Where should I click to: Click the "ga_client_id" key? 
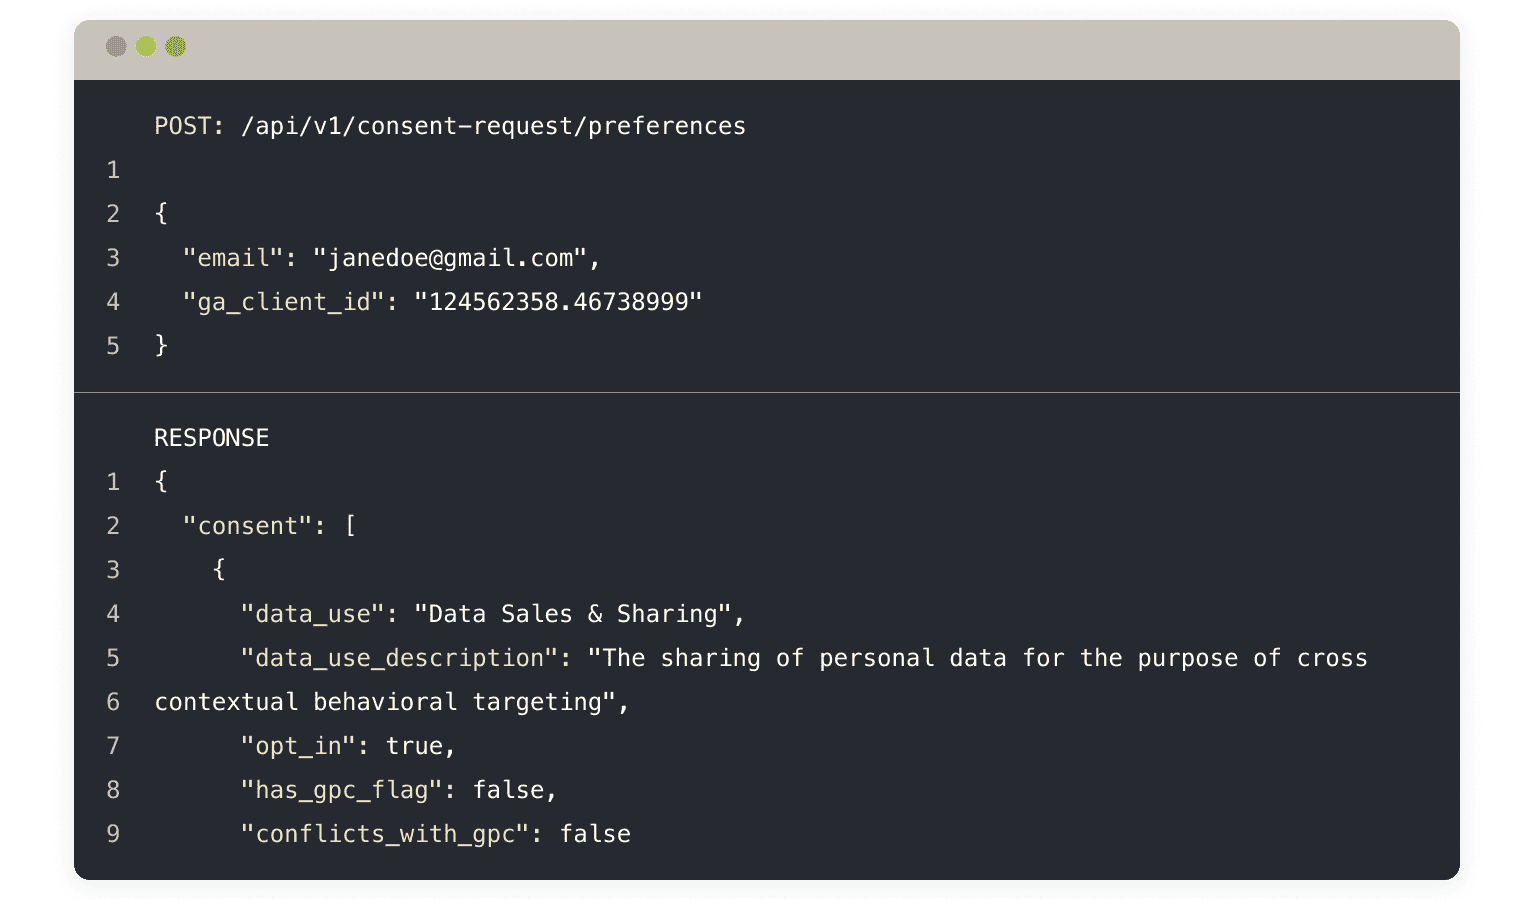(284, 302)
